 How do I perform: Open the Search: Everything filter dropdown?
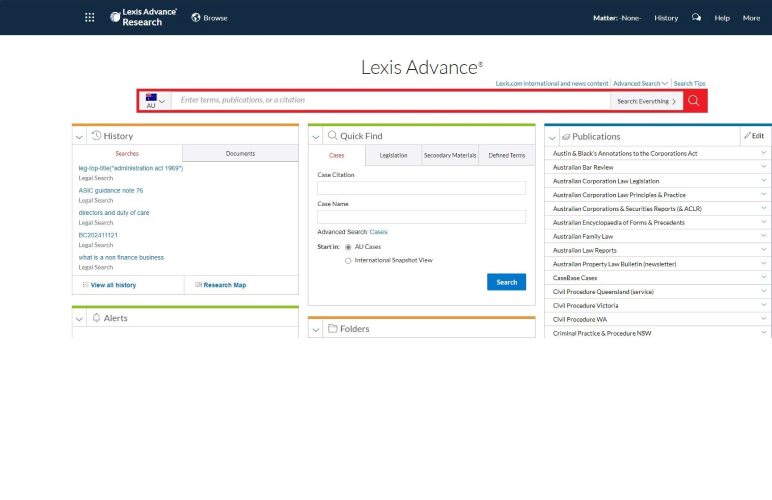coord(646,101)
